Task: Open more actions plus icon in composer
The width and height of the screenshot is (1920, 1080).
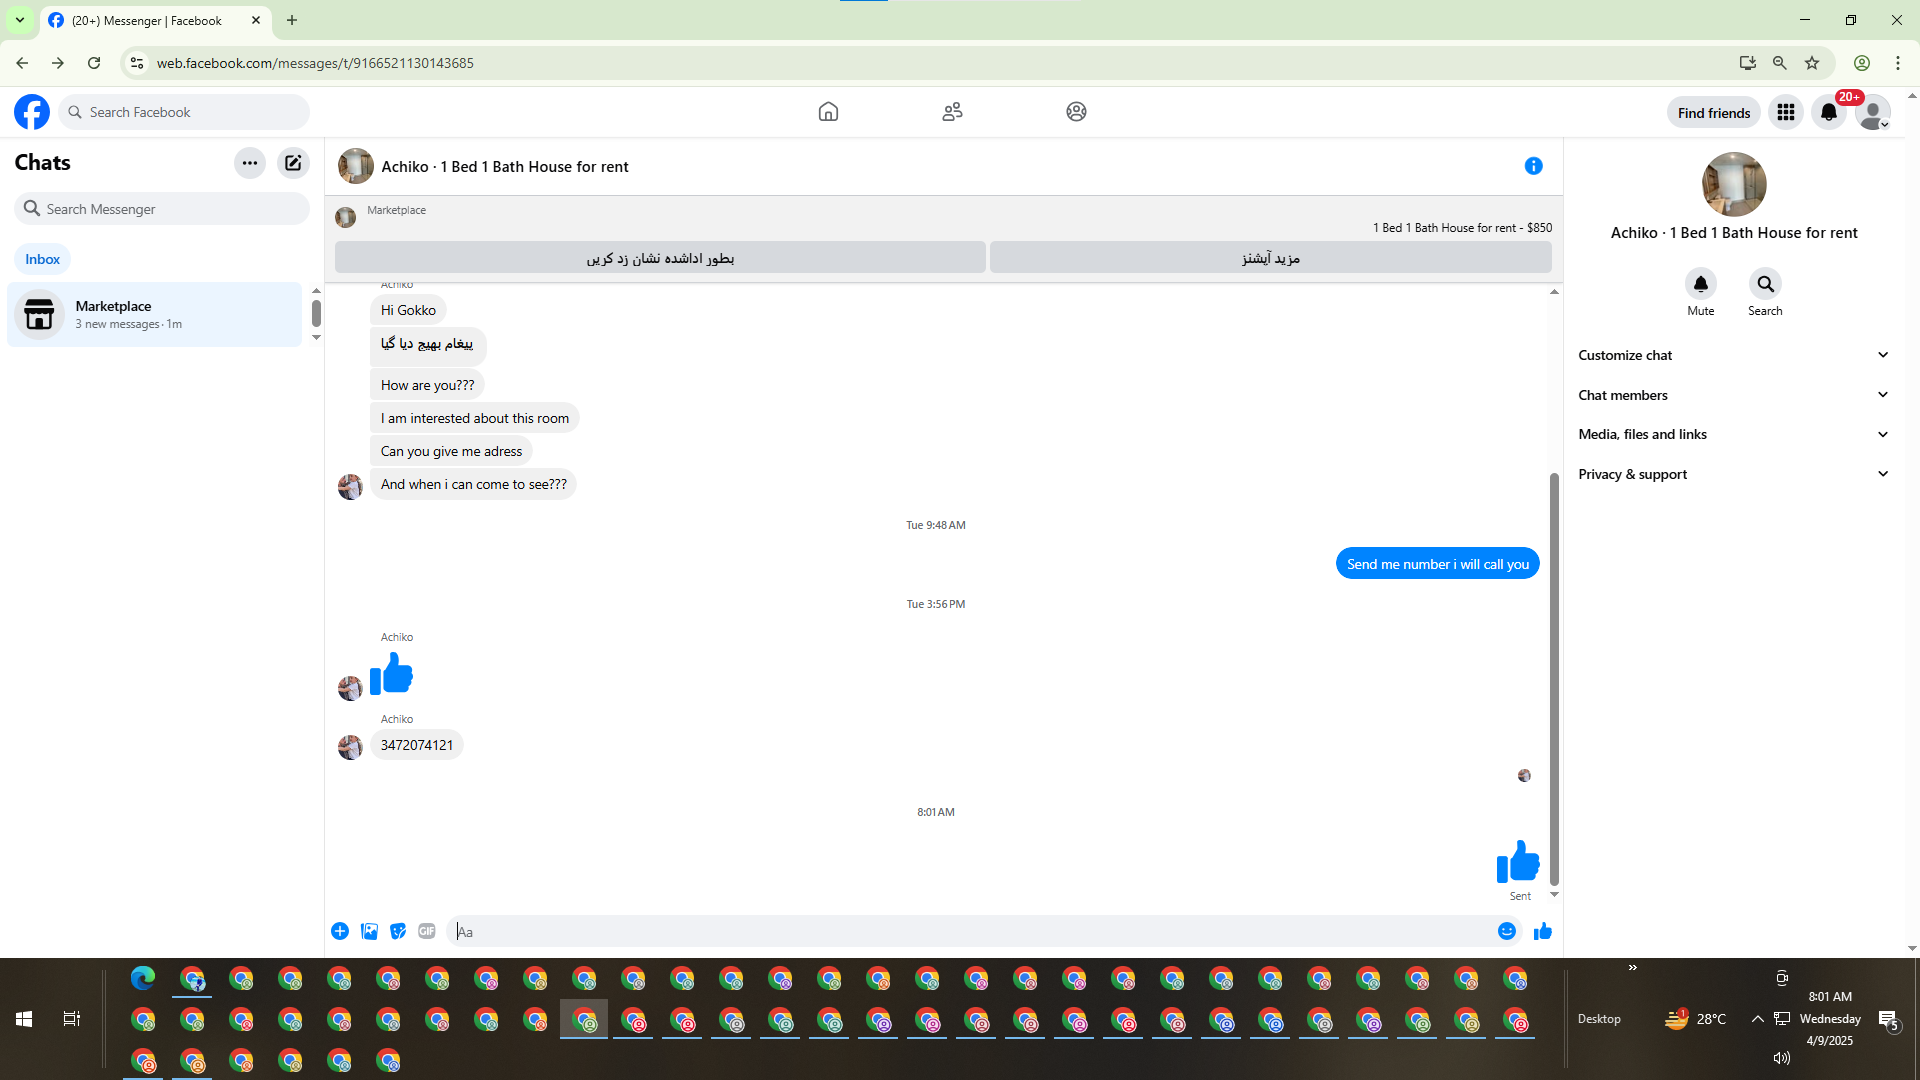Action: point(340,931)
